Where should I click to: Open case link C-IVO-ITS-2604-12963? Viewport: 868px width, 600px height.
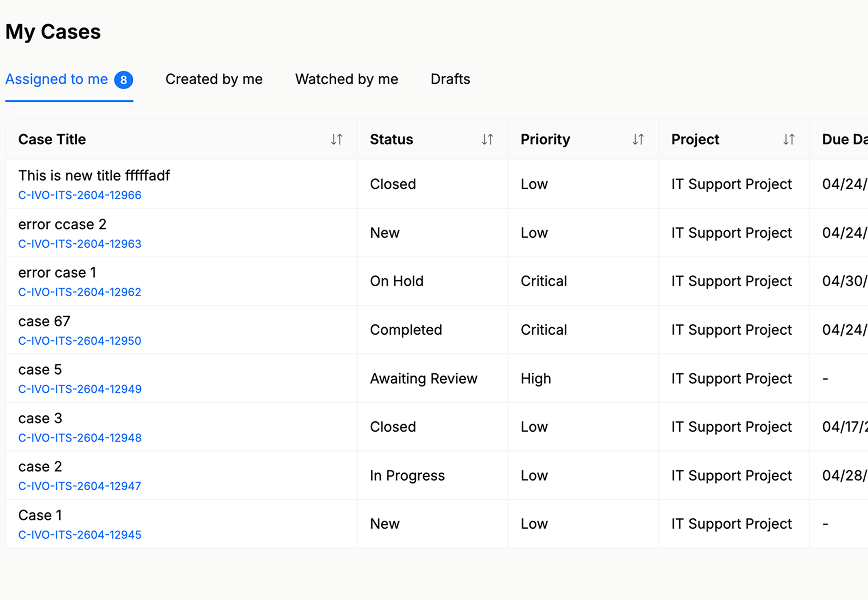click(x=80, y=244)
